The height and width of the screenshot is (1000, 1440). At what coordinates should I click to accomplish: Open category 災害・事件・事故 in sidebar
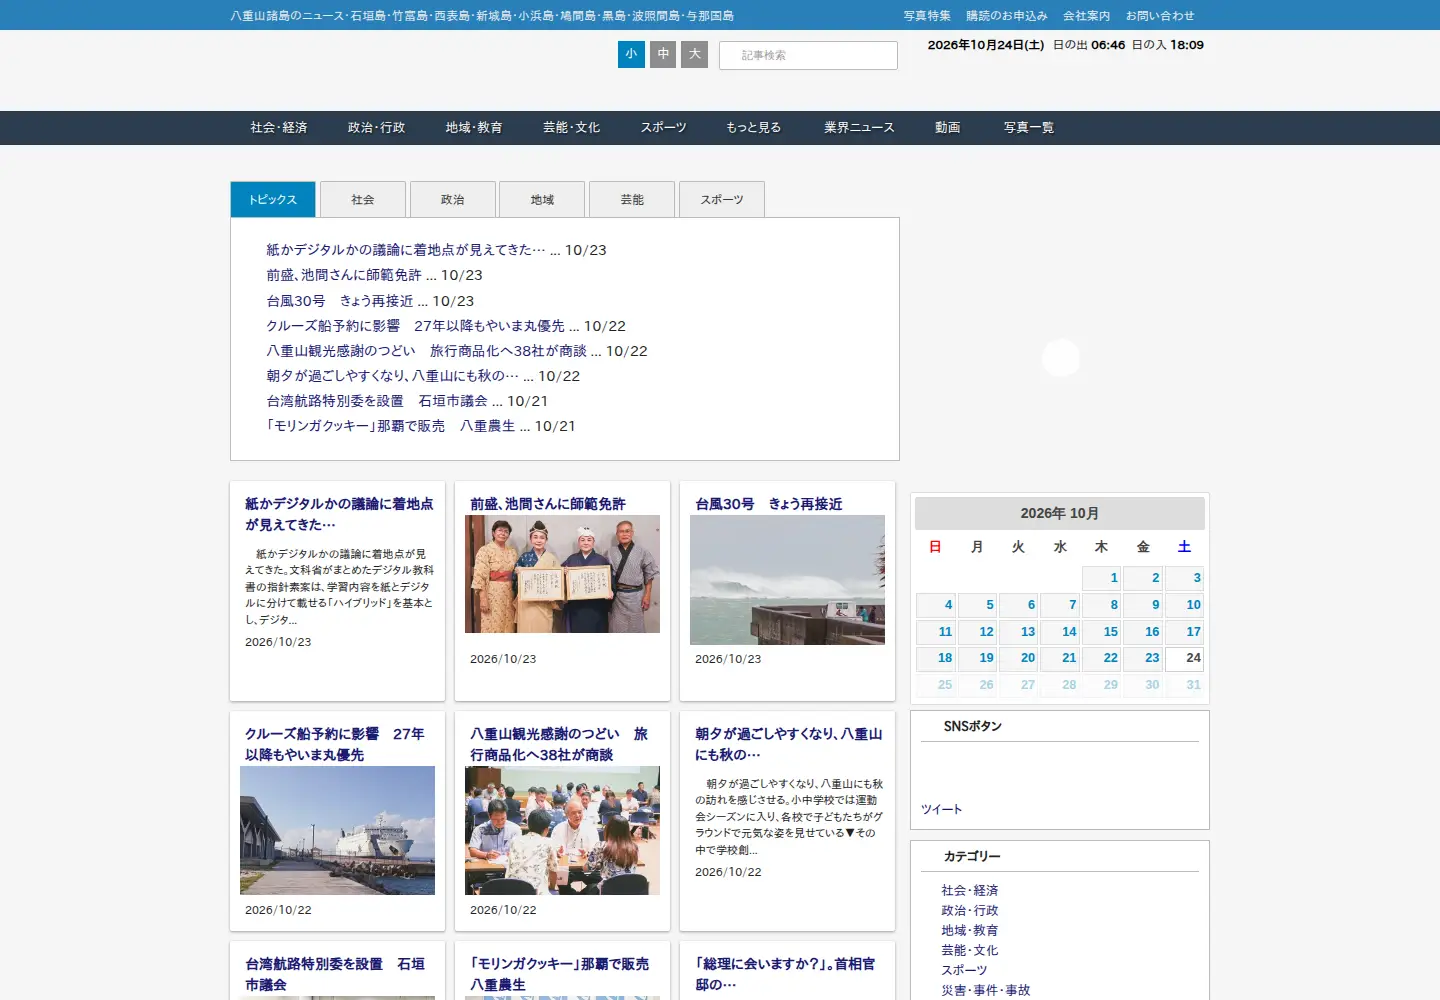click(x=985, y=990)
